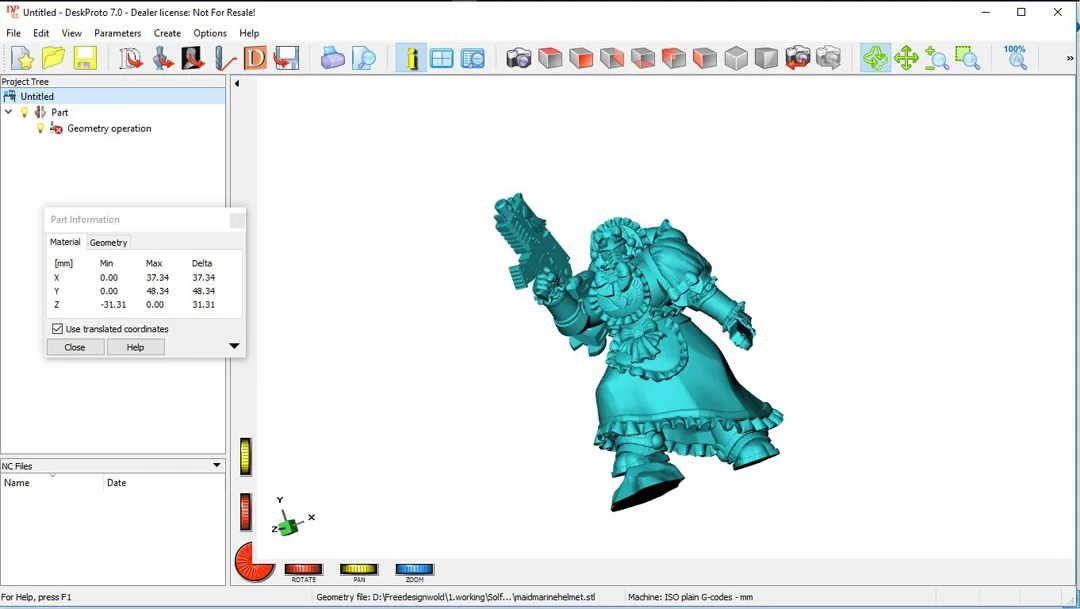Open the Help menu
The height and width of the screenshot is (609, 1080).
point(249,33)
